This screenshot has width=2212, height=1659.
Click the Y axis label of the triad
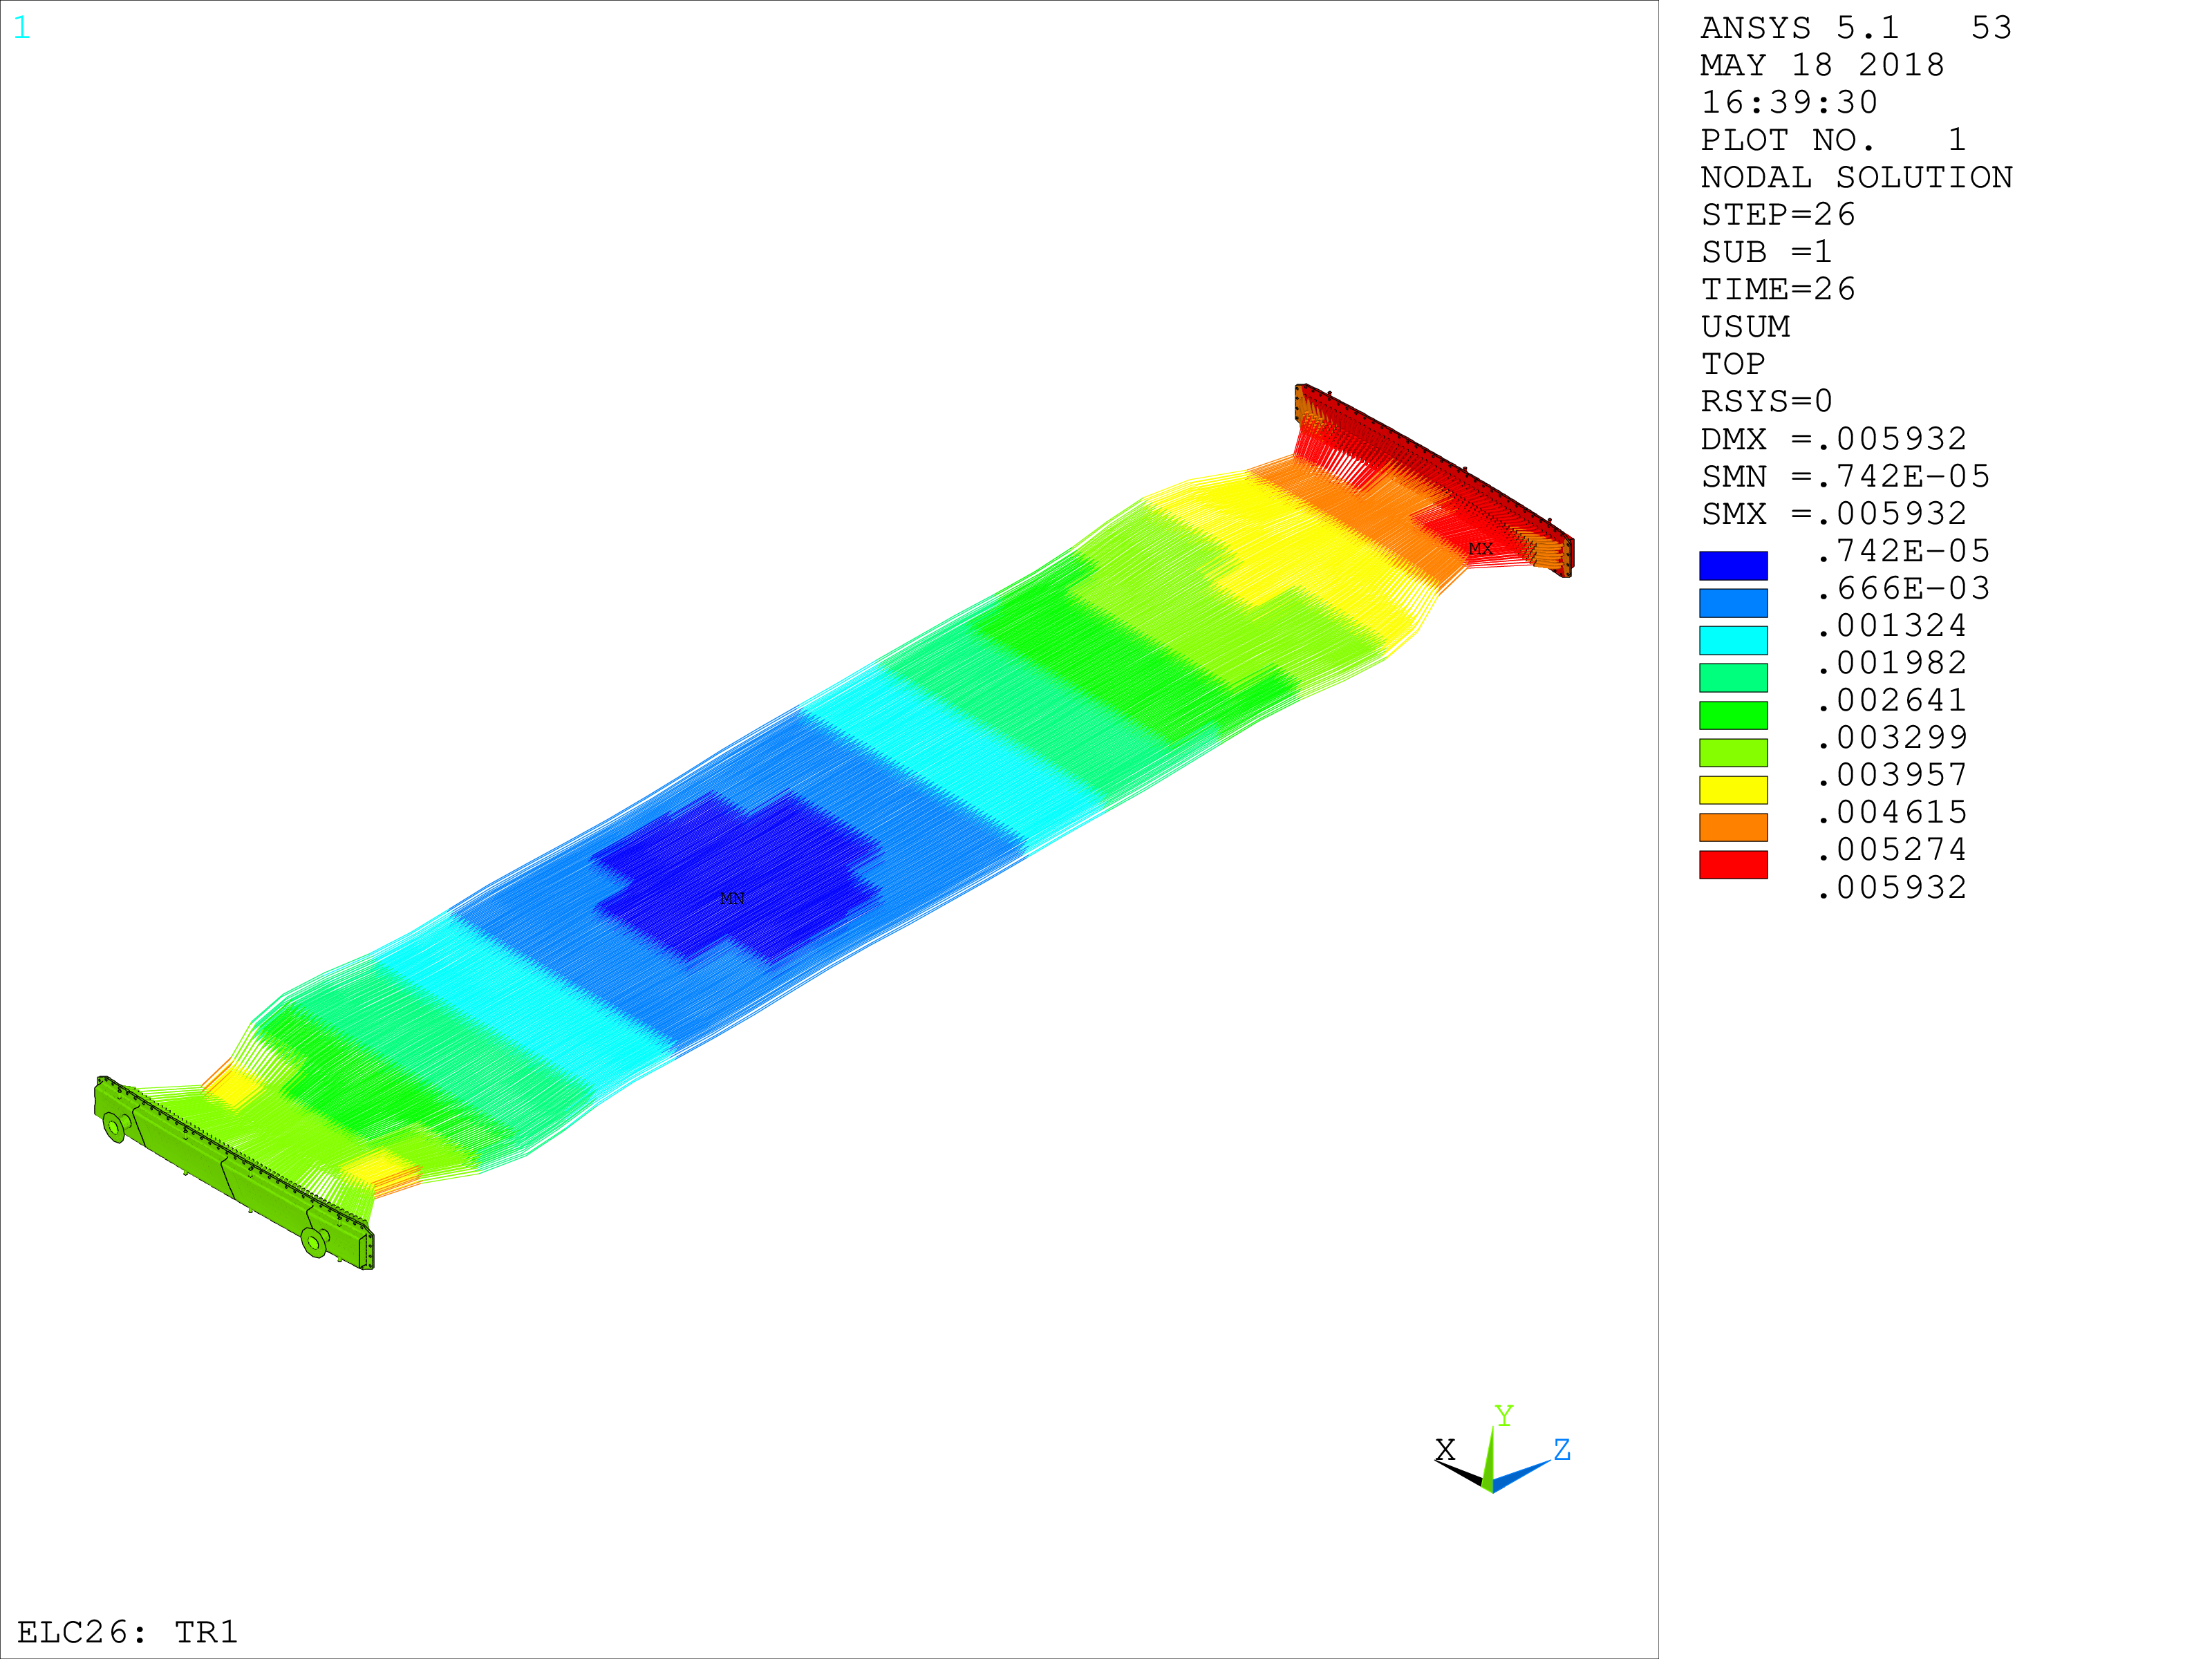point(1504,1415)
